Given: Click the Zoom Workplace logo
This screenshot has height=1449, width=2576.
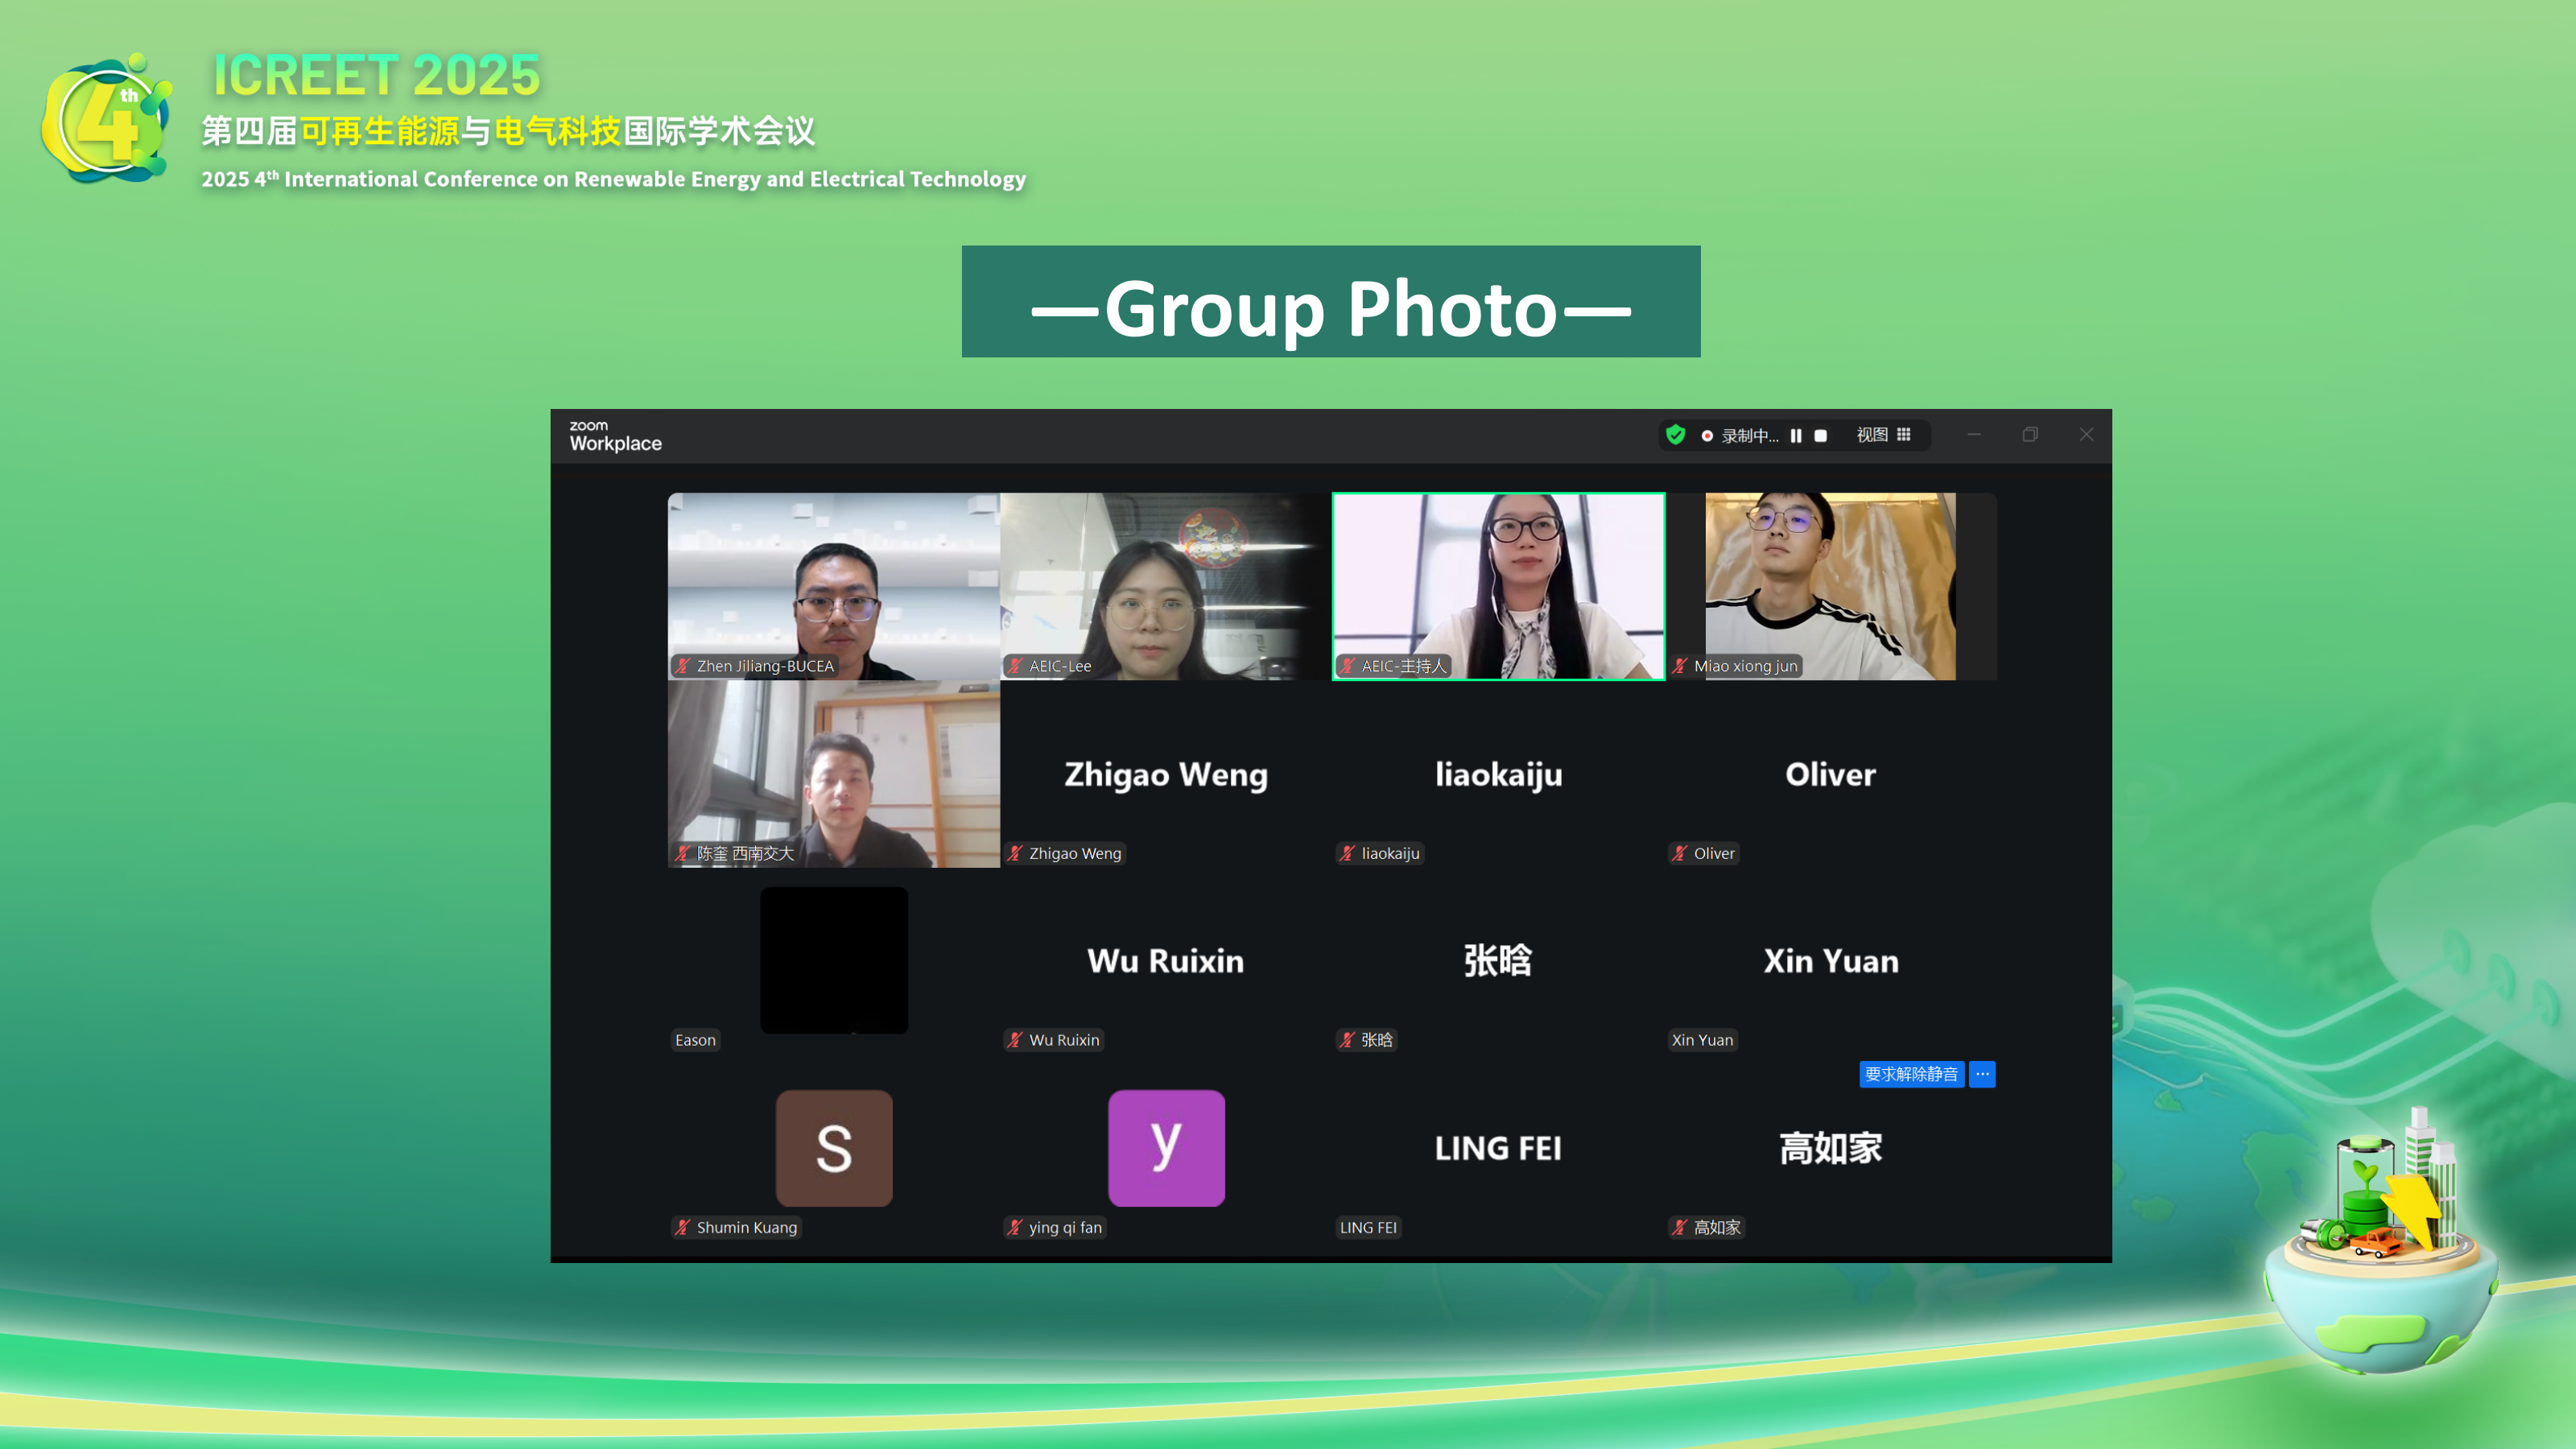Looking at the screenshot, I should click(615, 436).
